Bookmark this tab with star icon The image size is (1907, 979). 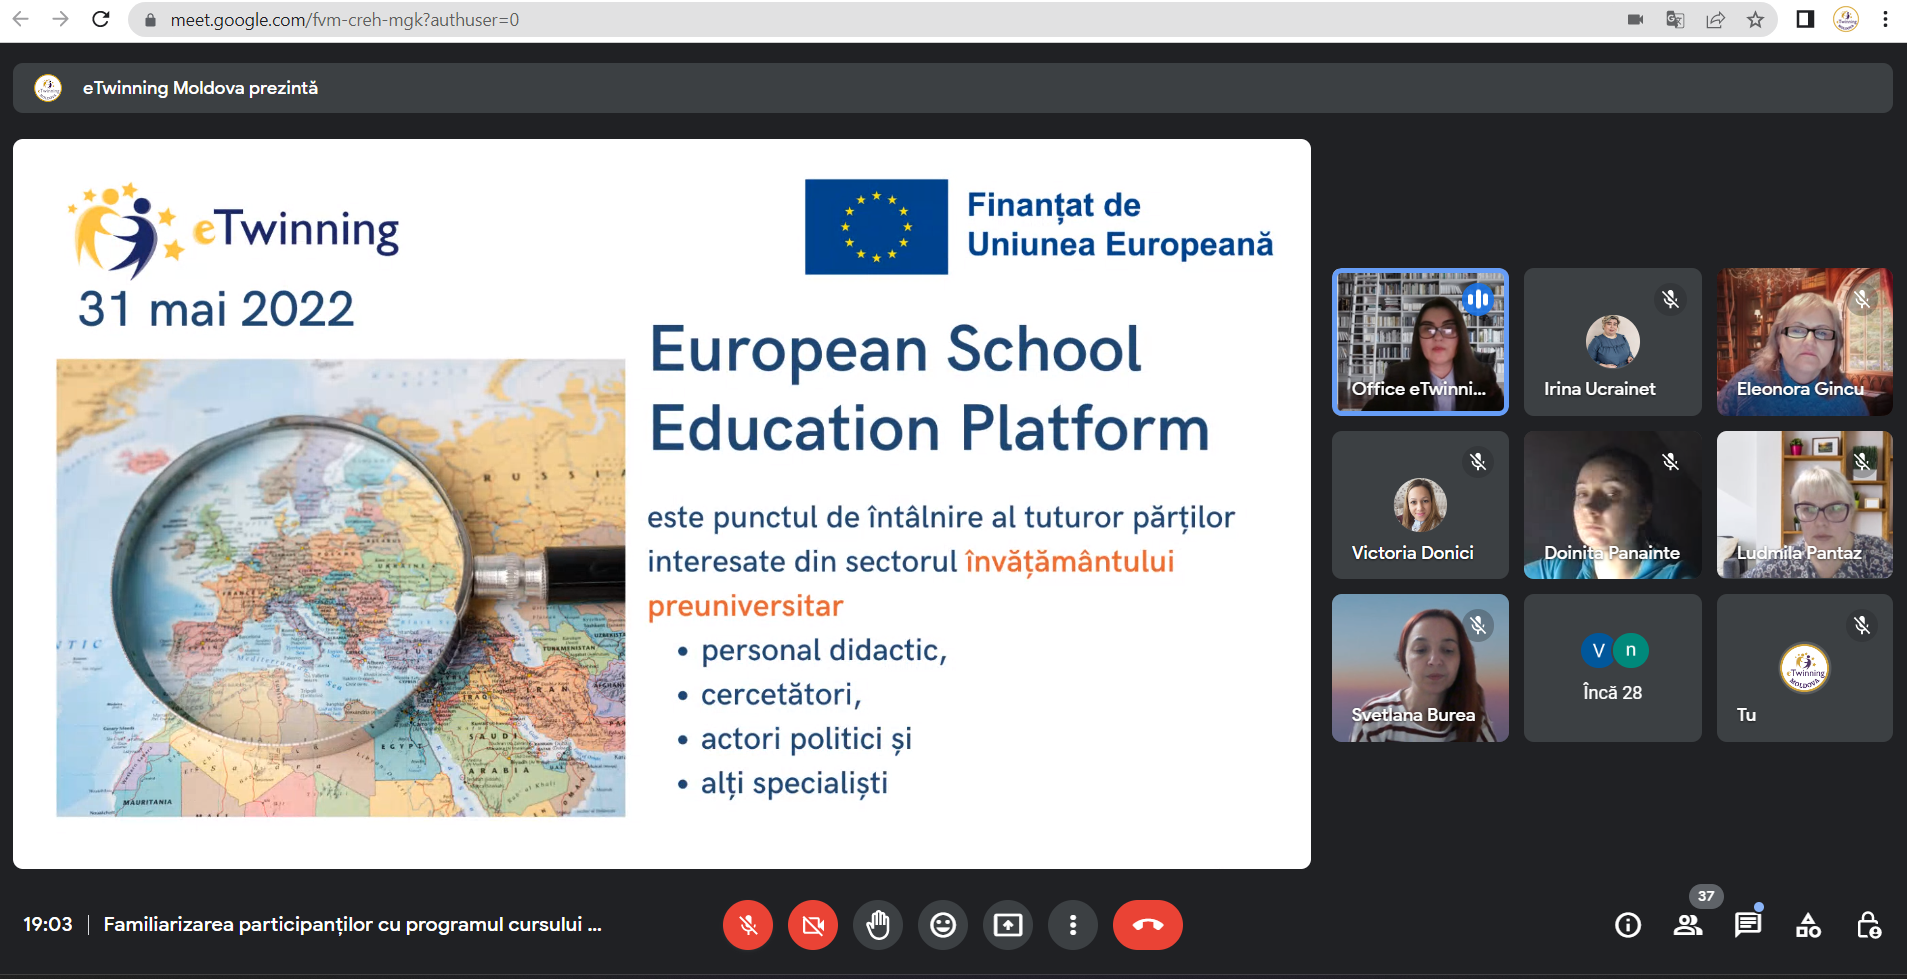pos(1755,20)
